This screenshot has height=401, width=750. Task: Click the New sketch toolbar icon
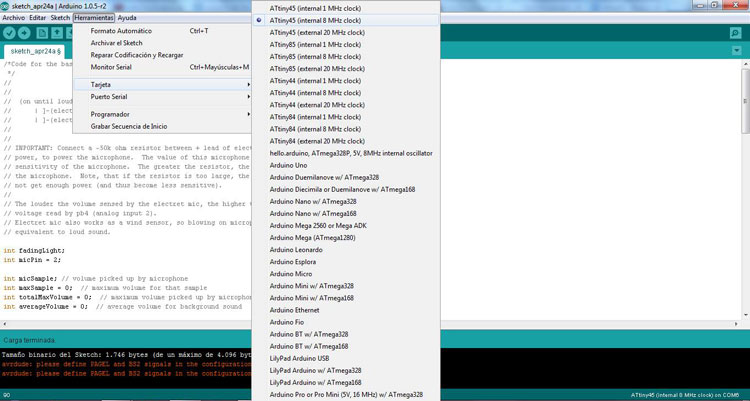[x=42, y=33]
